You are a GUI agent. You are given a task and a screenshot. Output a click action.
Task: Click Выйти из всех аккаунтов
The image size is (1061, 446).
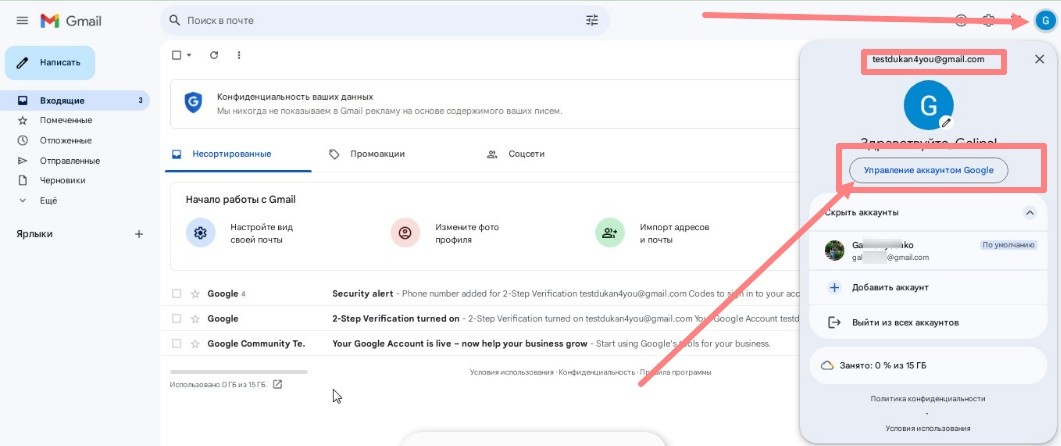click(x=928, y=323)
